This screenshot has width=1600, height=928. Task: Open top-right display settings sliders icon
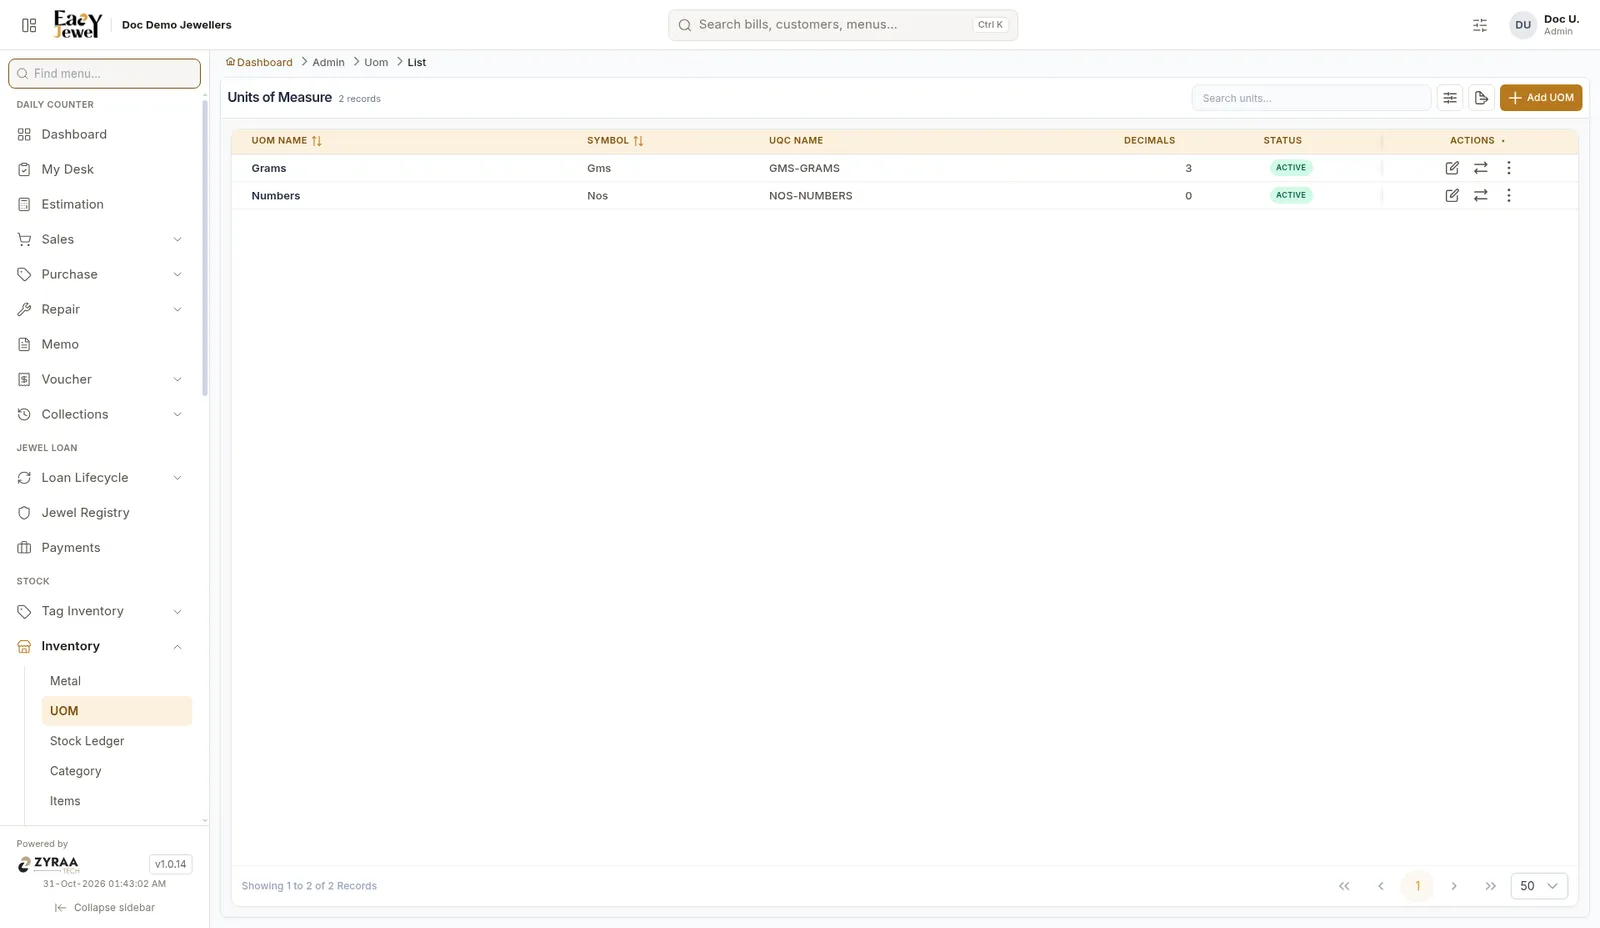(1480, 26)
